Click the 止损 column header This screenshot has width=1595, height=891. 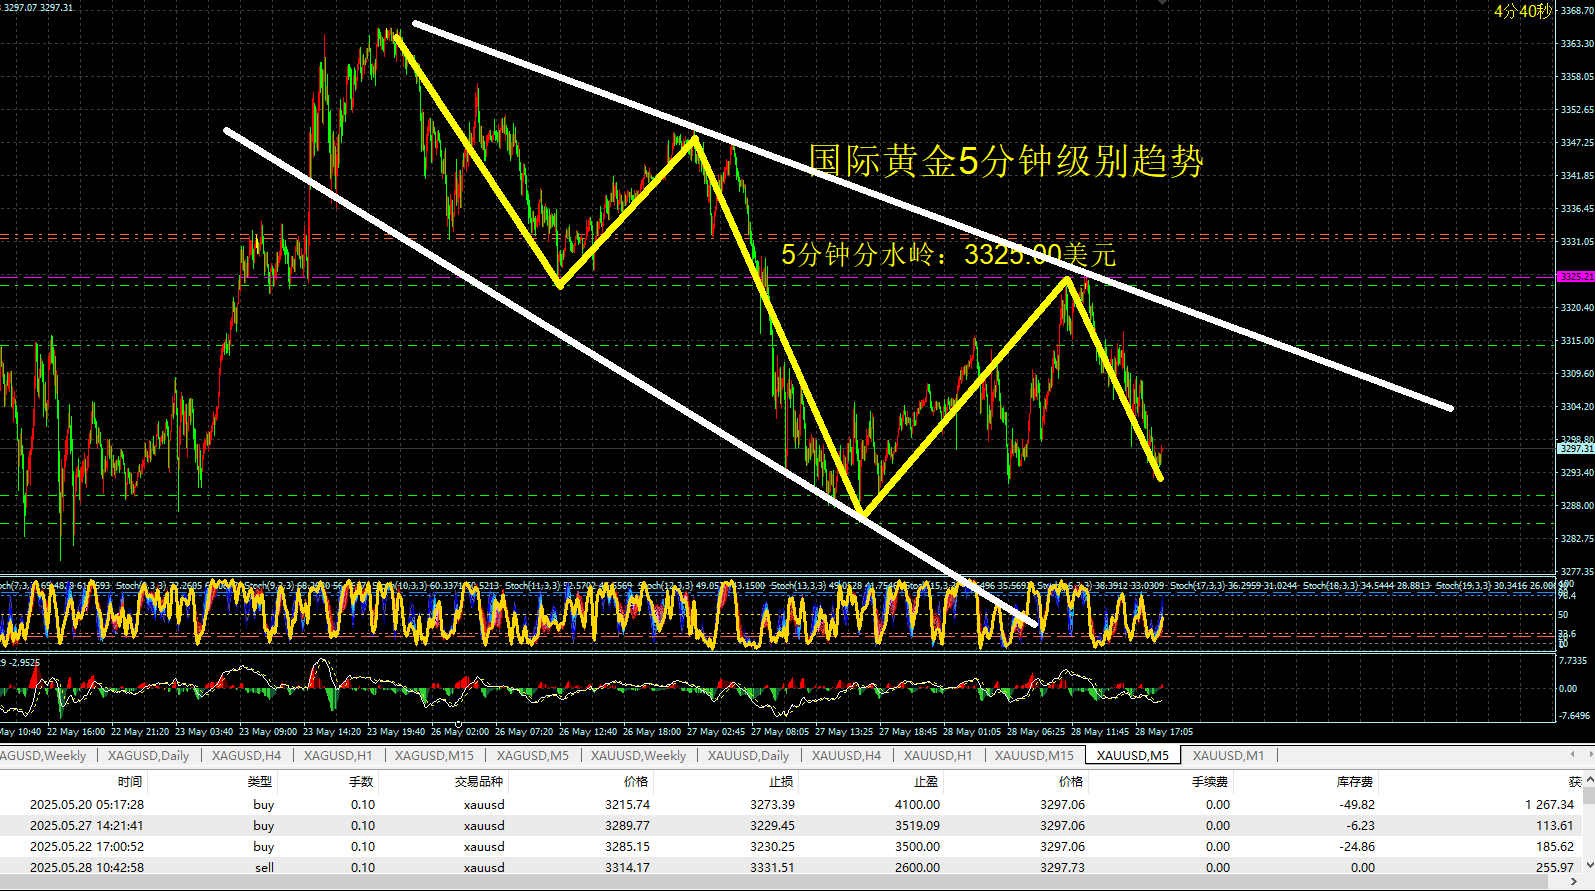[x=780, y=782]
